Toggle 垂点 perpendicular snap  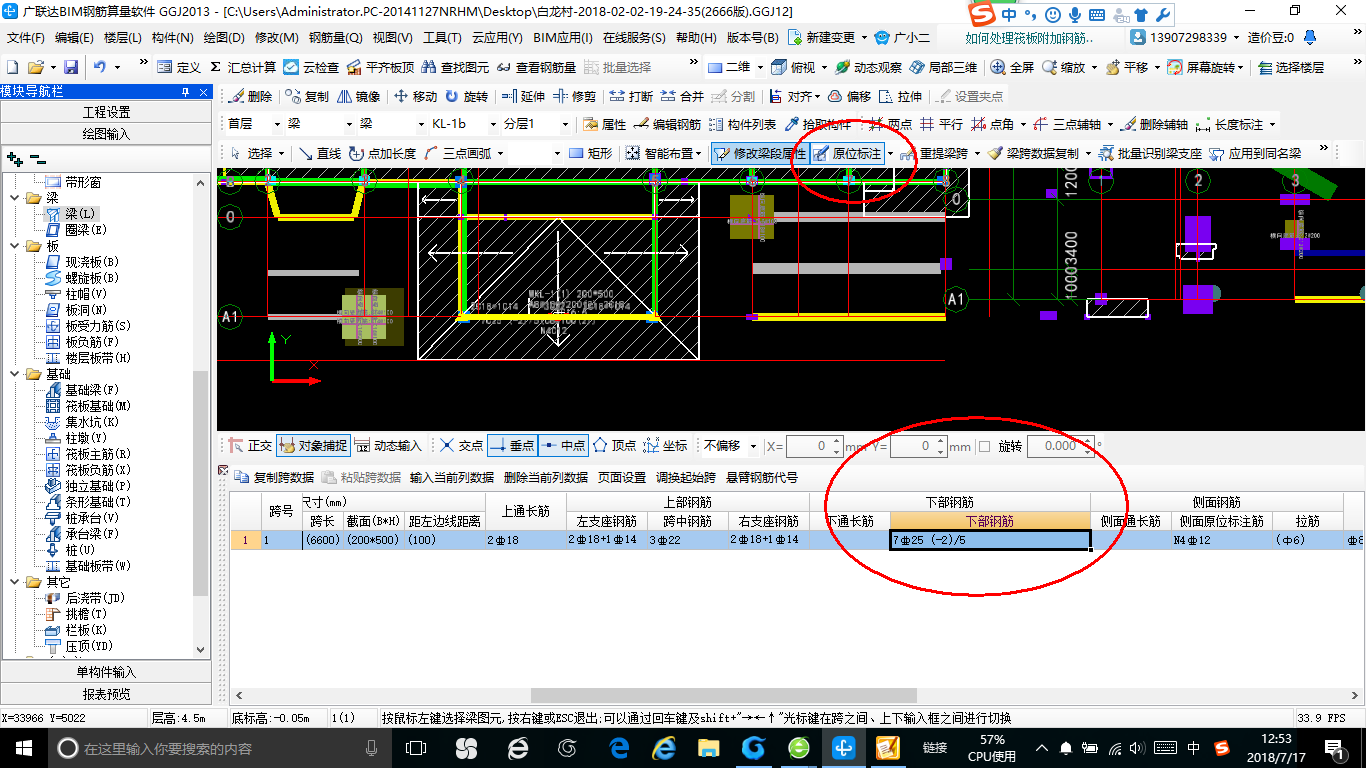tap(511, 445)
